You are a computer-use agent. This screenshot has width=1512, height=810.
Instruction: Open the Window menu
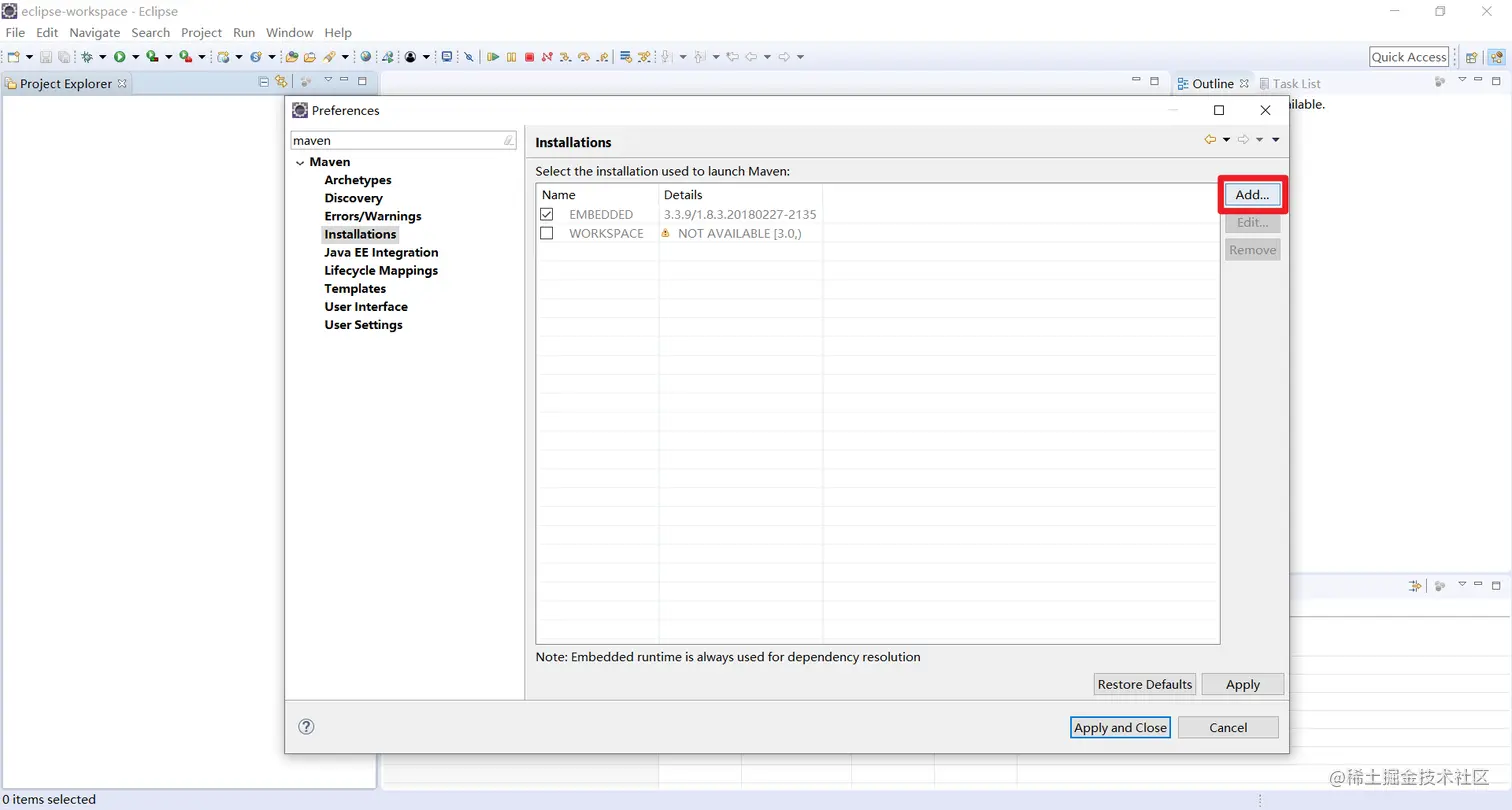(x=290, y=32)
